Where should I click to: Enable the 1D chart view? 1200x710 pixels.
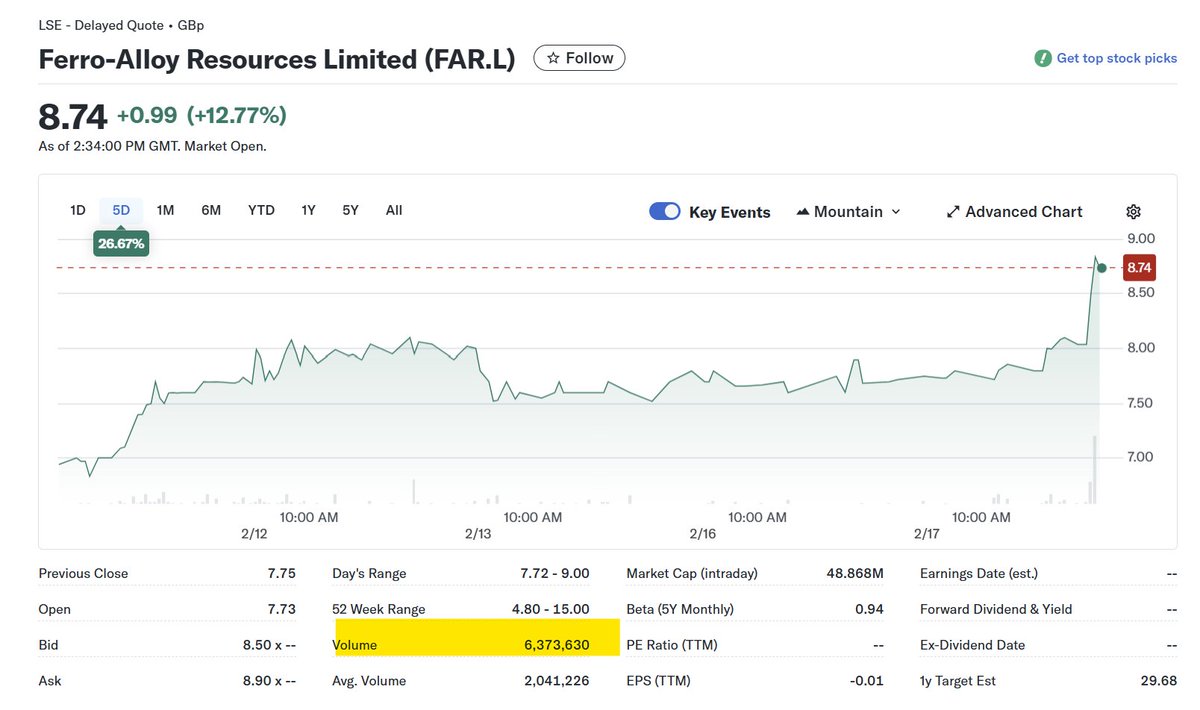77,210
